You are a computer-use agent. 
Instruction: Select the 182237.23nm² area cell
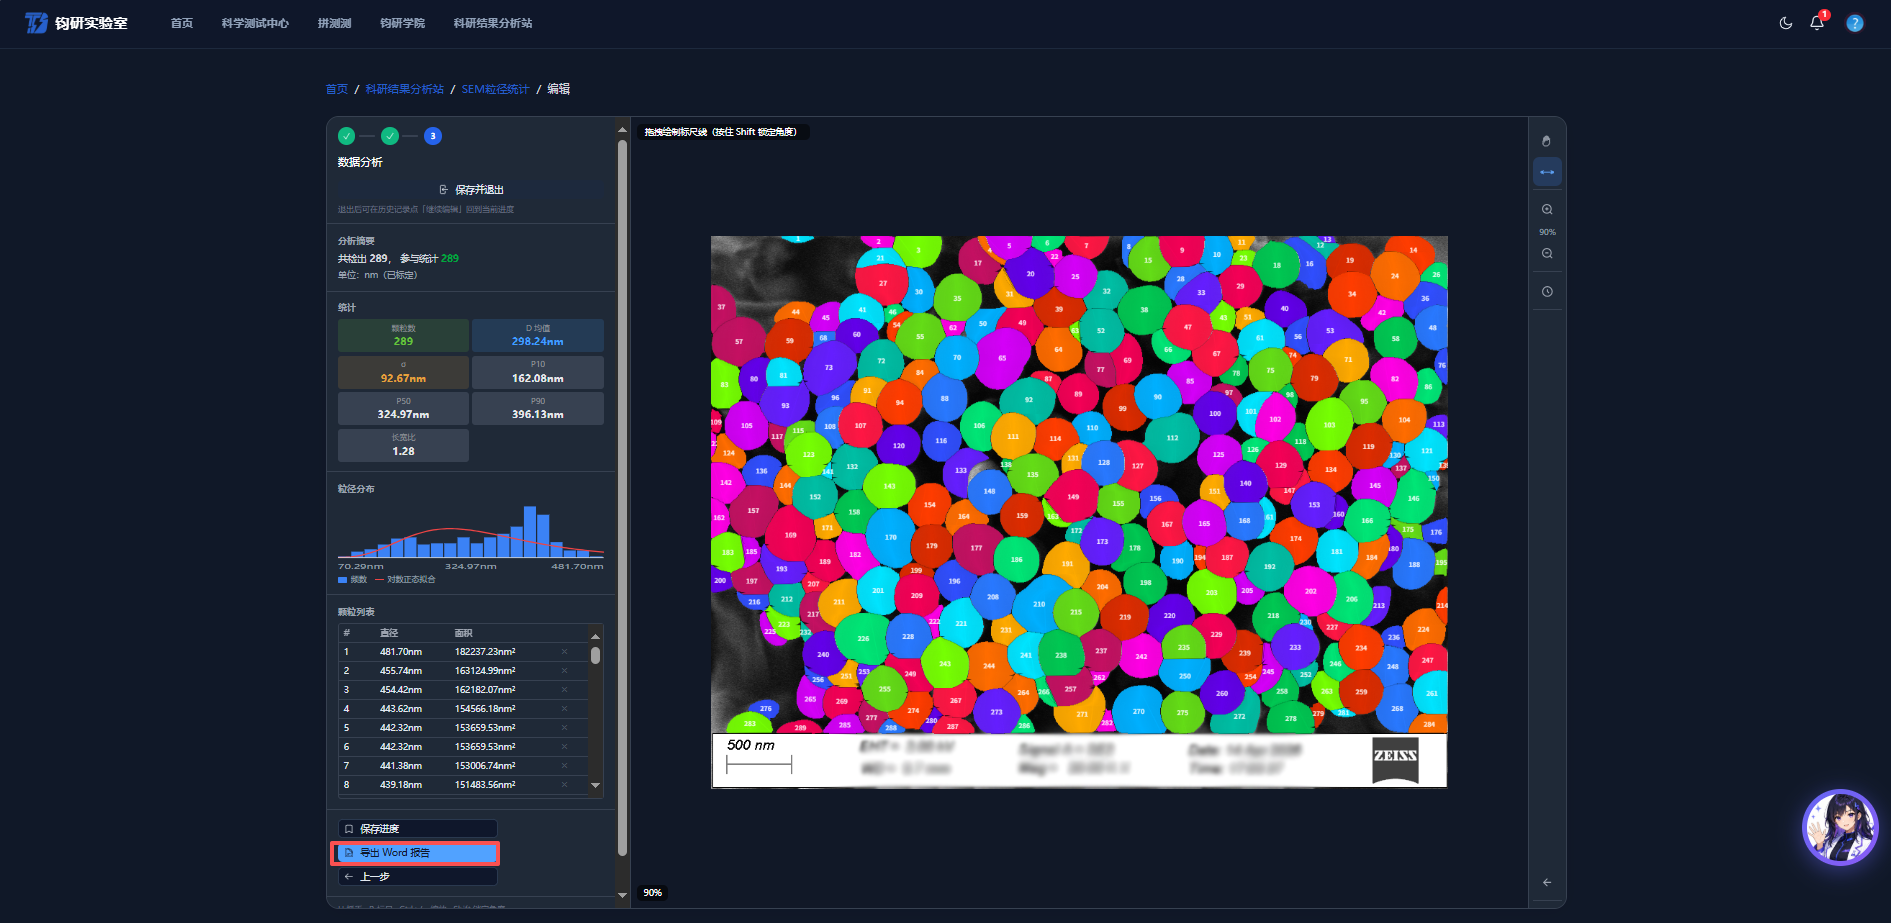485,652
